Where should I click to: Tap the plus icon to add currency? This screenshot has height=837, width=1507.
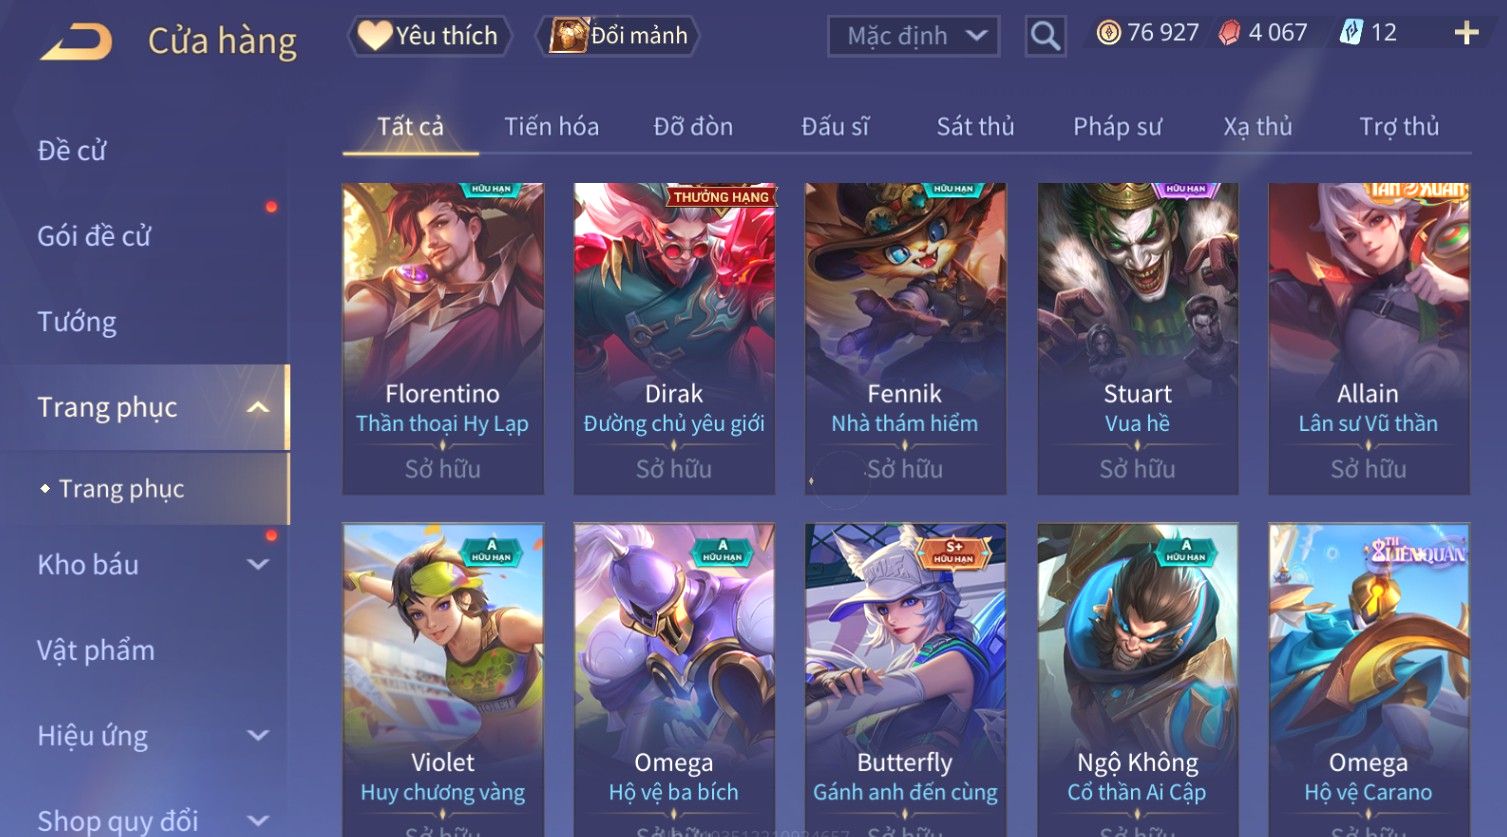[x=1466, y=33]
